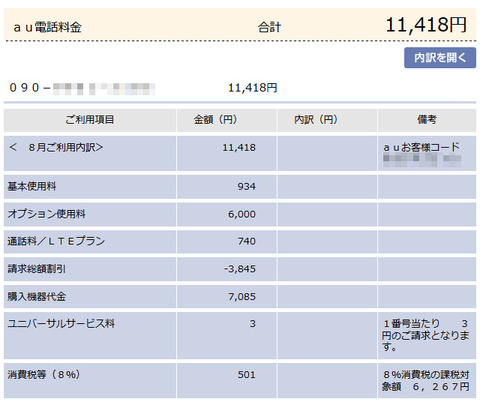480x405 pixels.
Task: Select the 通話料/LTEプラン row
Action: click(240, 241)
